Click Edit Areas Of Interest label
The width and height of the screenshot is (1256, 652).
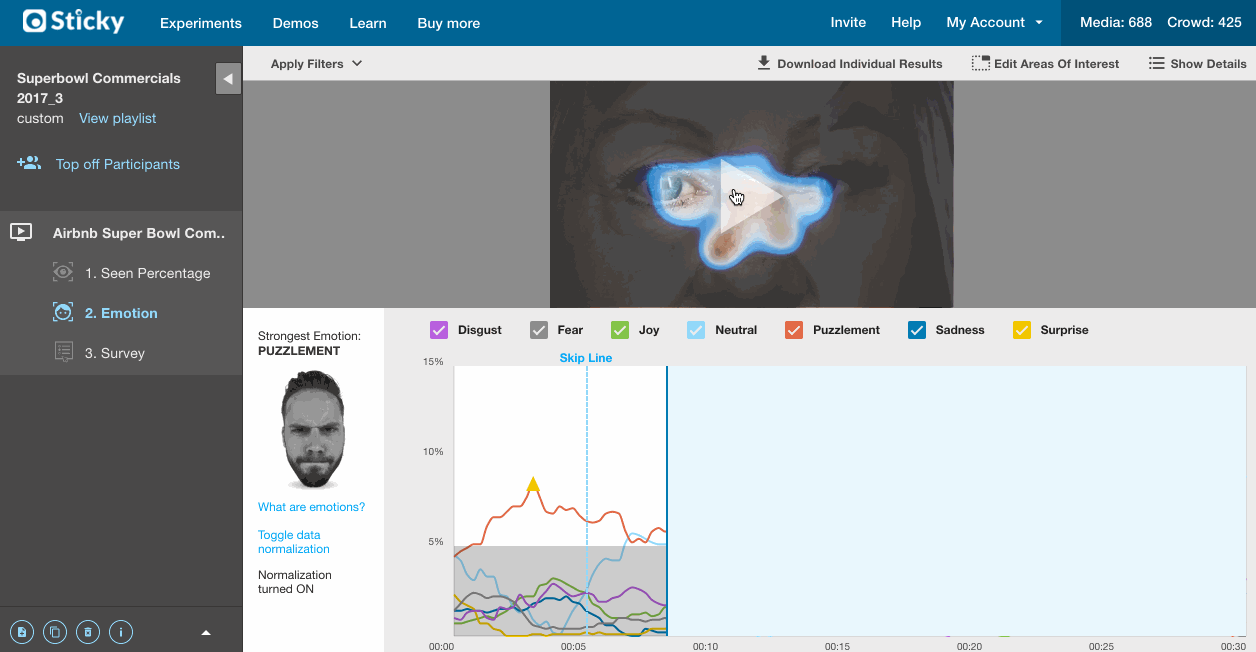pyautogui.click(x=1057, y=64)
